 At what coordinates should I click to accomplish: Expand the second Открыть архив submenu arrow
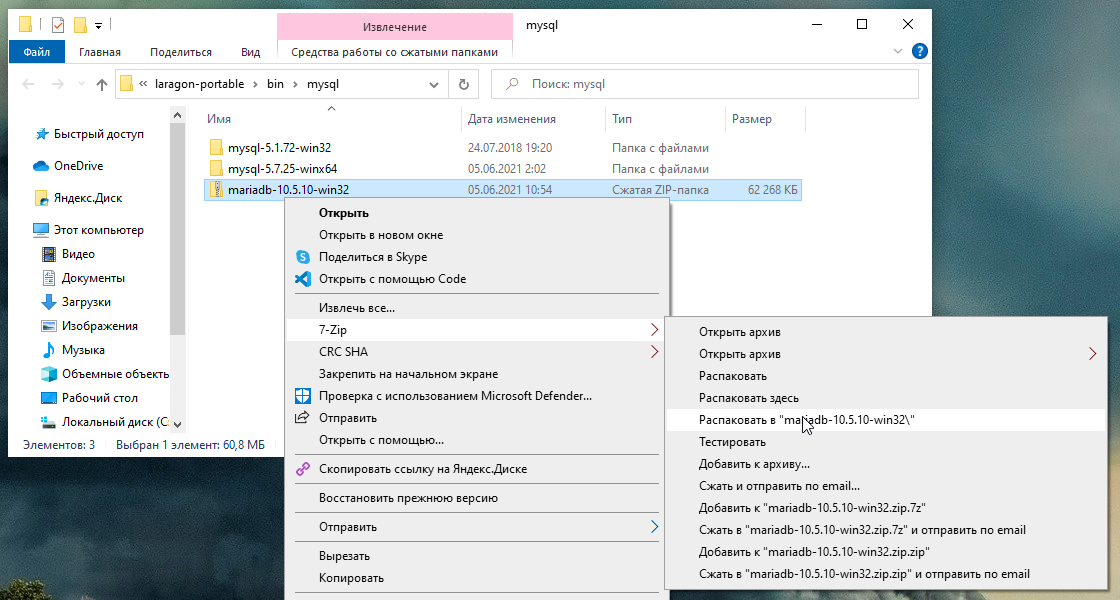coord(1092,354)
